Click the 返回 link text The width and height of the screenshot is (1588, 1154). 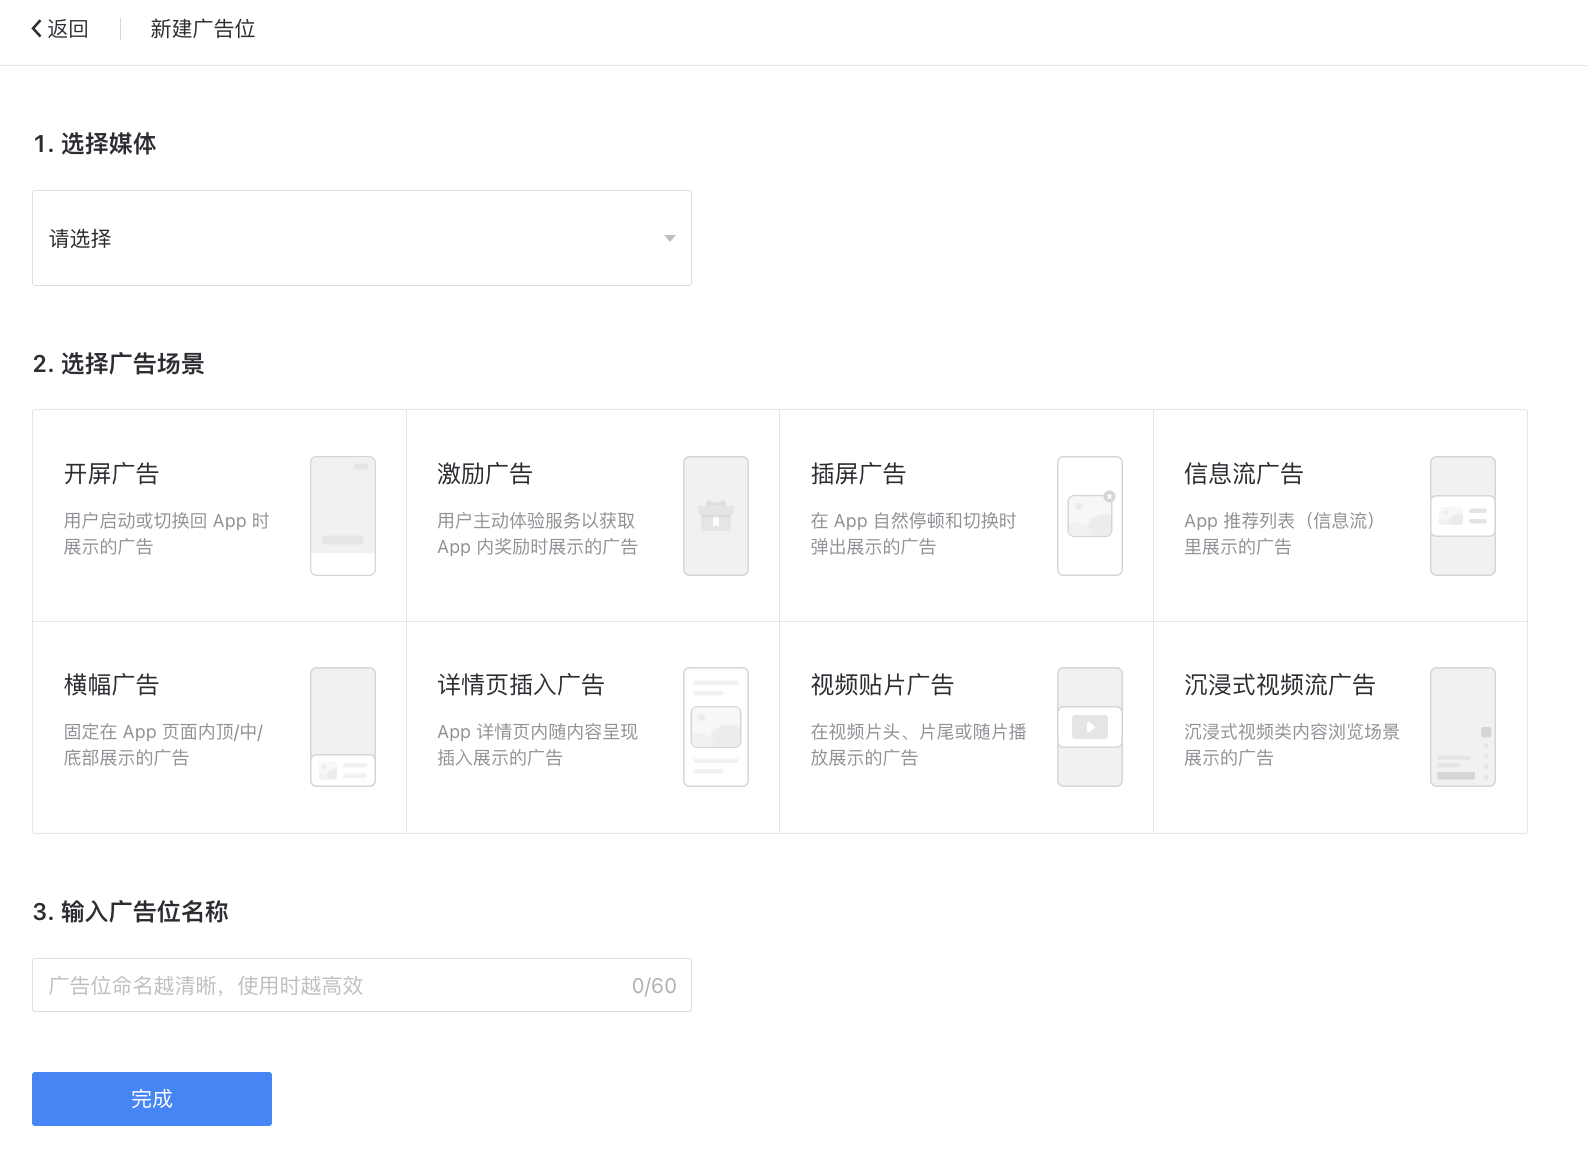click(68, 29)
